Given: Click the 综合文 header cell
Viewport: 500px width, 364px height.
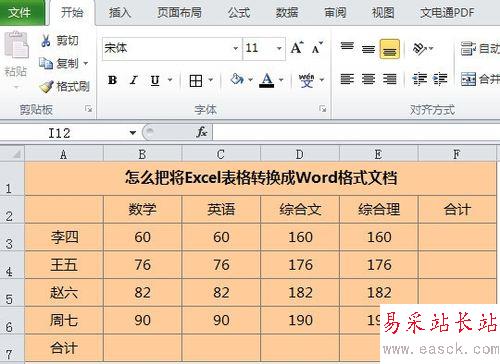Looking at the screenshot, I should pyautogui.click(x=300, y=209).
